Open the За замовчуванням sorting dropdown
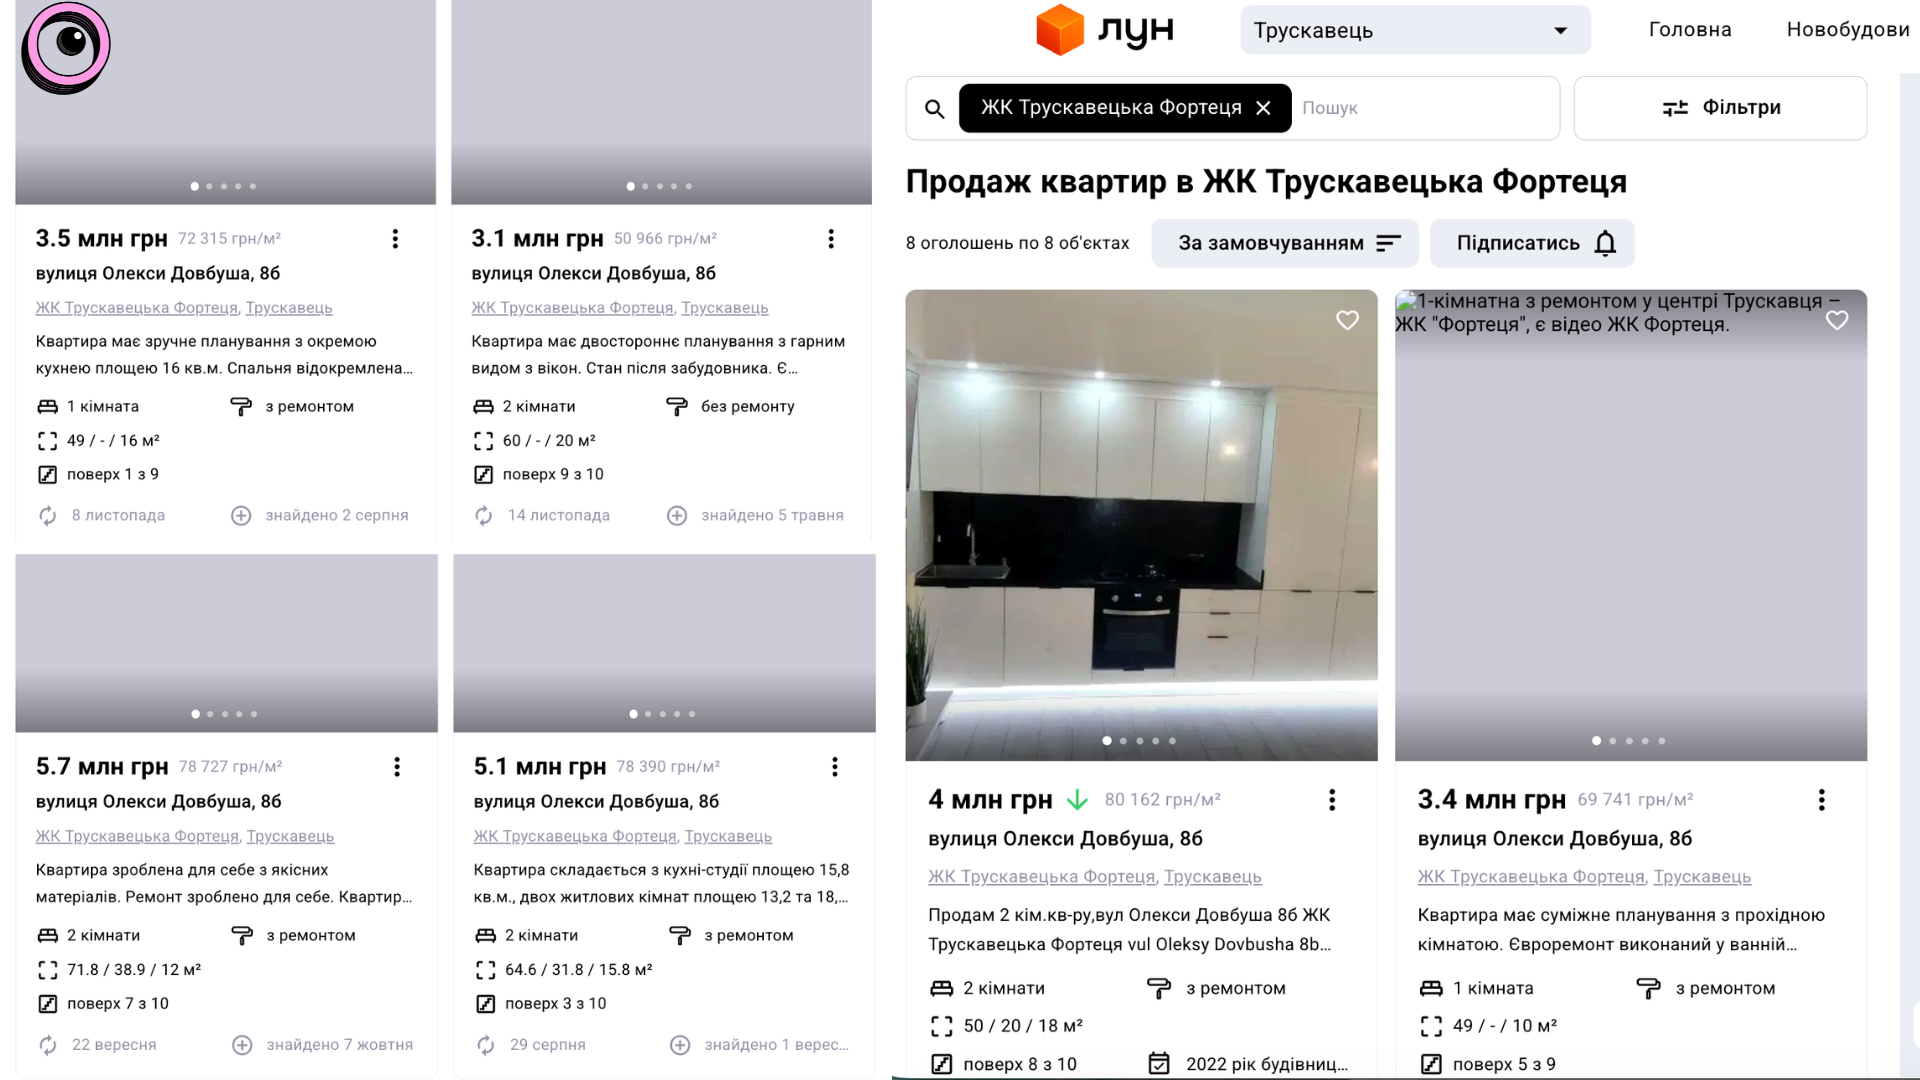 pyautogui.click(x=1285, y=243)
